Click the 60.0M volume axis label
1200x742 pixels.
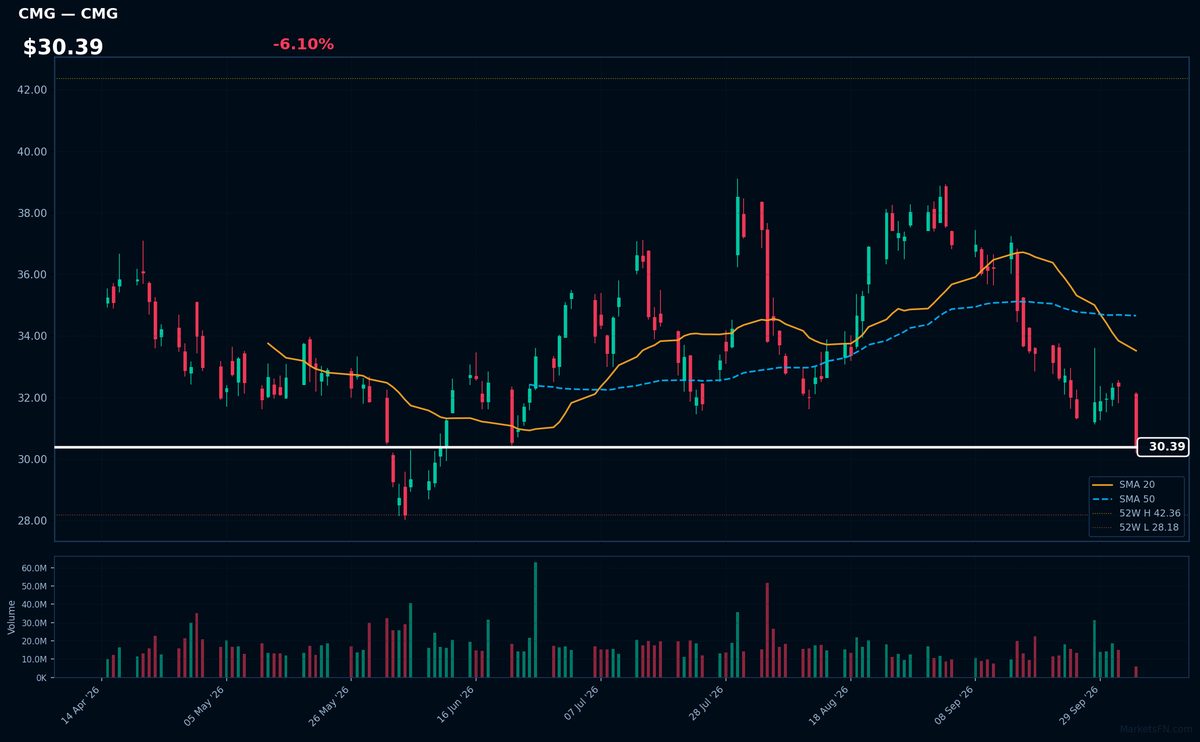coord(35,568)
